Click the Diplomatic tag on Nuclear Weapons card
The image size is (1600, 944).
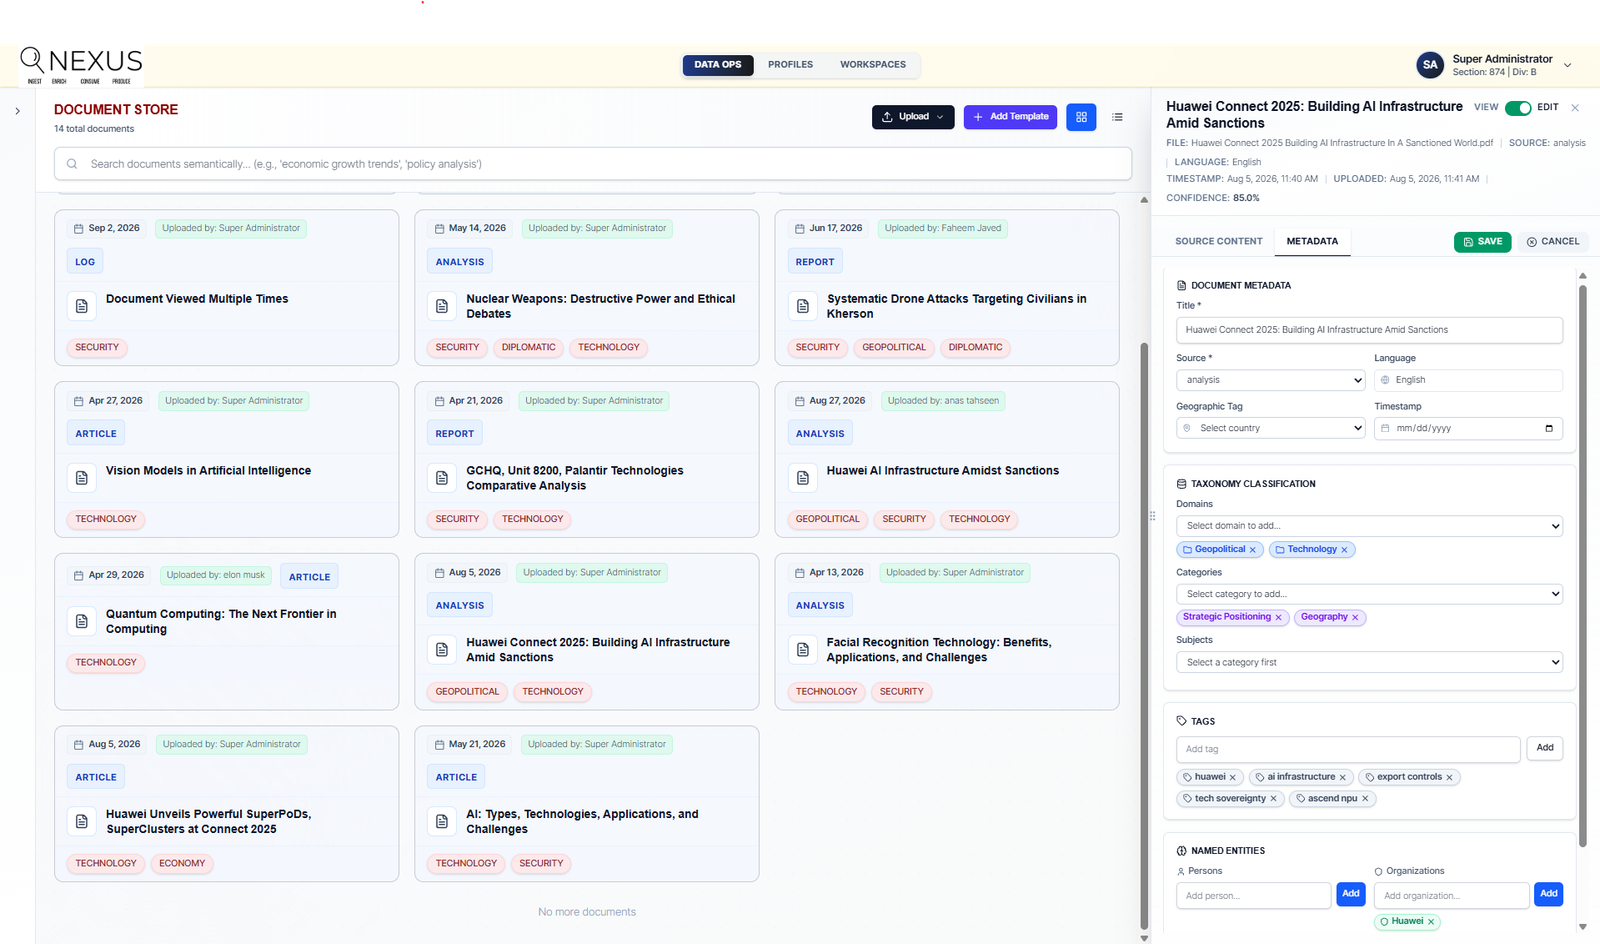coord(528,348)
